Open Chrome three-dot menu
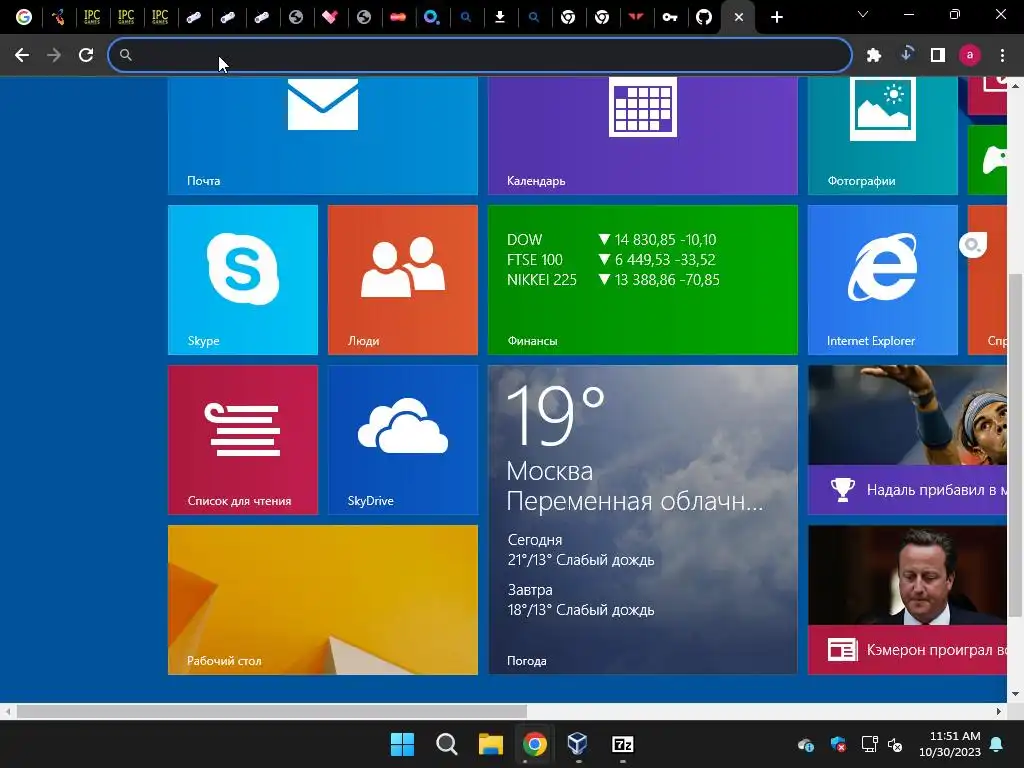This screenshot has width=1024, height=768. 1002,56
